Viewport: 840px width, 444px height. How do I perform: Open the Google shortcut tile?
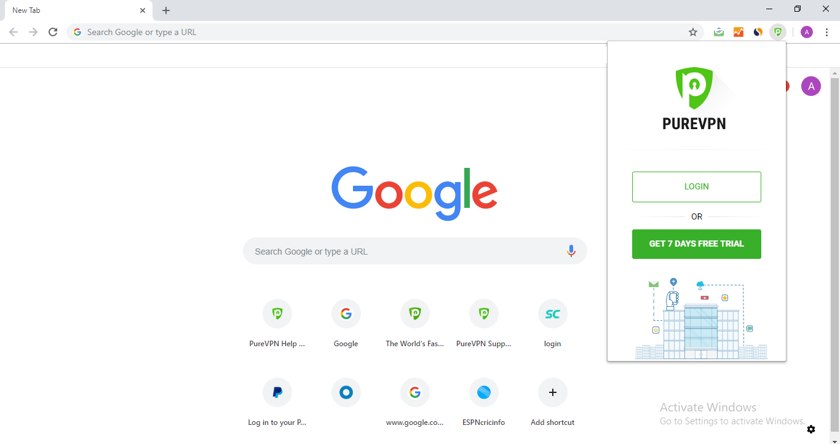tap(346, 324)
